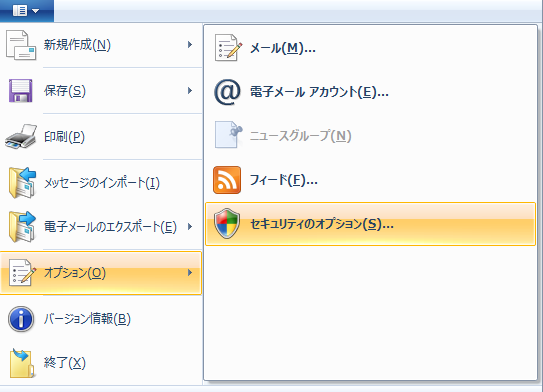Expand the オプション submenu arrow
The height and width of the screenshot is (392, 543).
190,273
